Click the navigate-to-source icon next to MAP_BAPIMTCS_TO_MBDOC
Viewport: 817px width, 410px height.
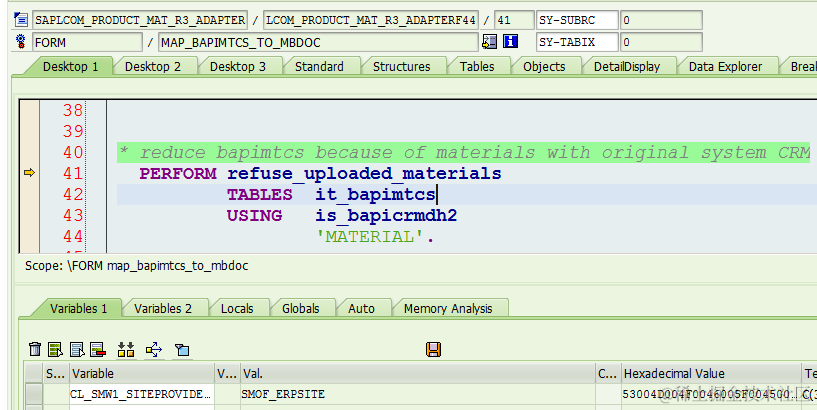click(x=489, y=42)
